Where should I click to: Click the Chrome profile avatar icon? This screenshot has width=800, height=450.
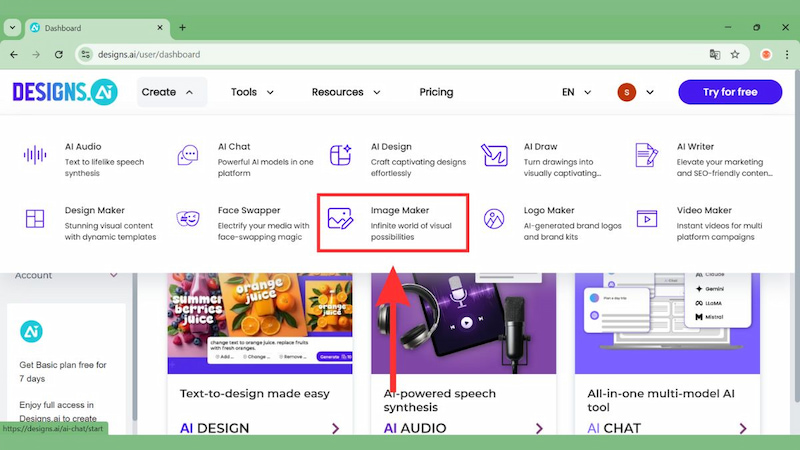[x=766, y=54]
